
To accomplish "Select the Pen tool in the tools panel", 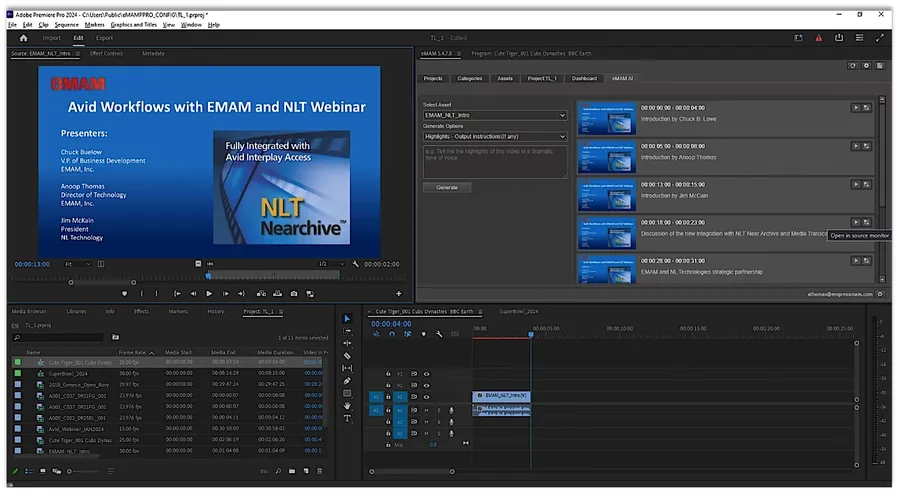I will tap(347, 380).
